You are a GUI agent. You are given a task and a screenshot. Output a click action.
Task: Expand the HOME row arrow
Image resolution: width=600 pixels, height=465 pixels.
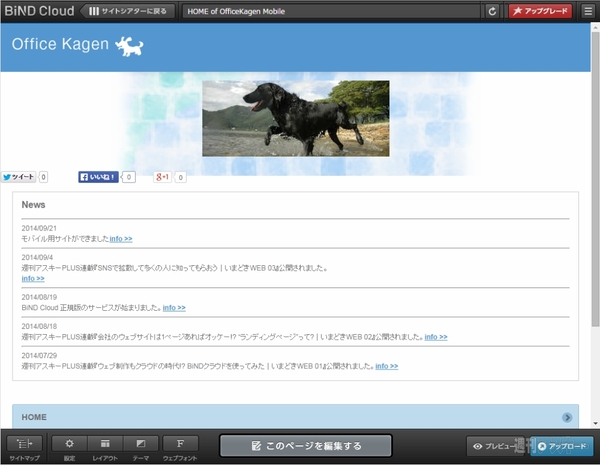(x=567, y=417)
